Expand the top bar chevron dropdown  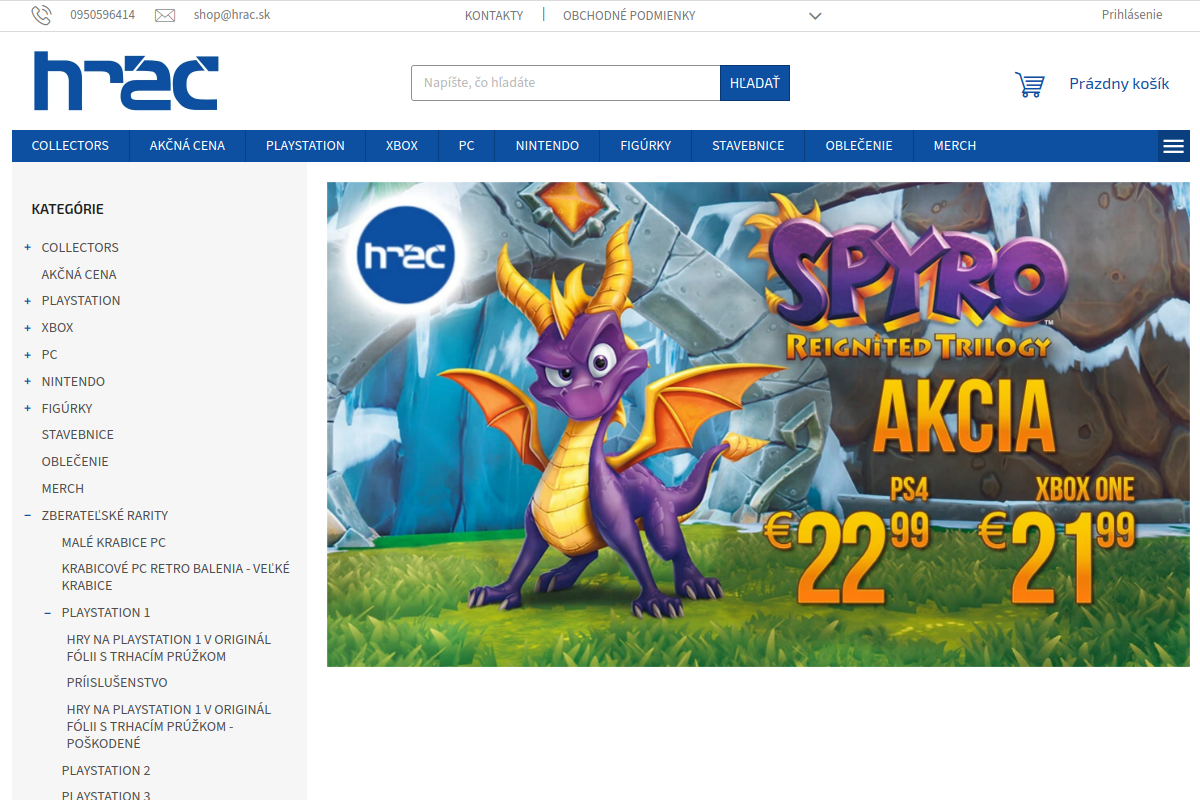[x=815, y=16]
